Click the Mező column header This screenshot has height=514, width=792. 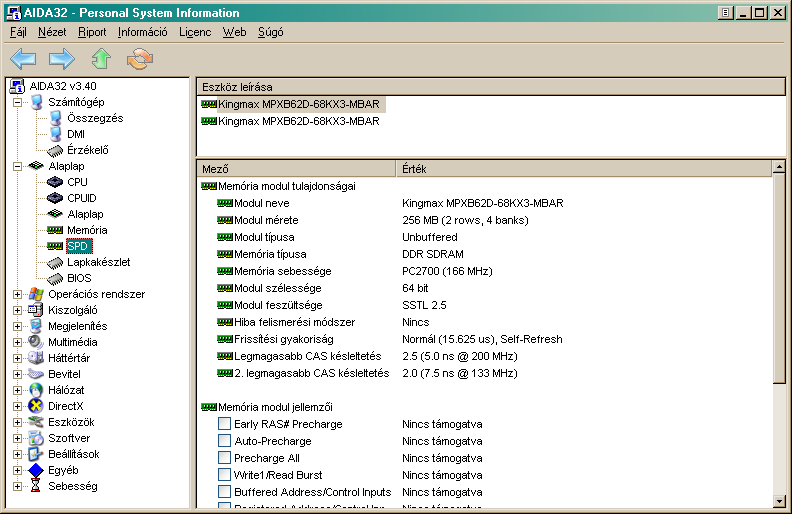pos(296,169)
